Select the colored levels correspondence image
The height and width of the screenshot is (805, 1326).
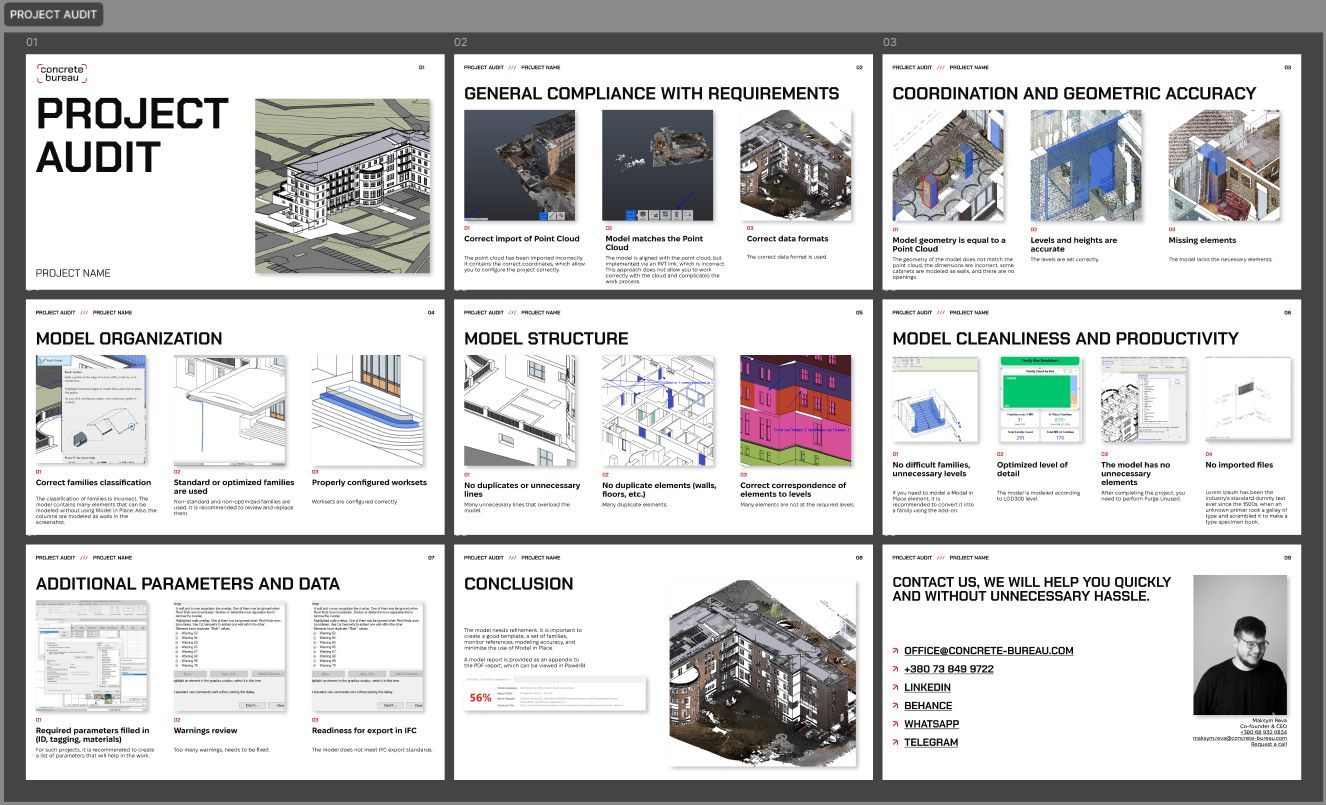(x=795, y=410)
